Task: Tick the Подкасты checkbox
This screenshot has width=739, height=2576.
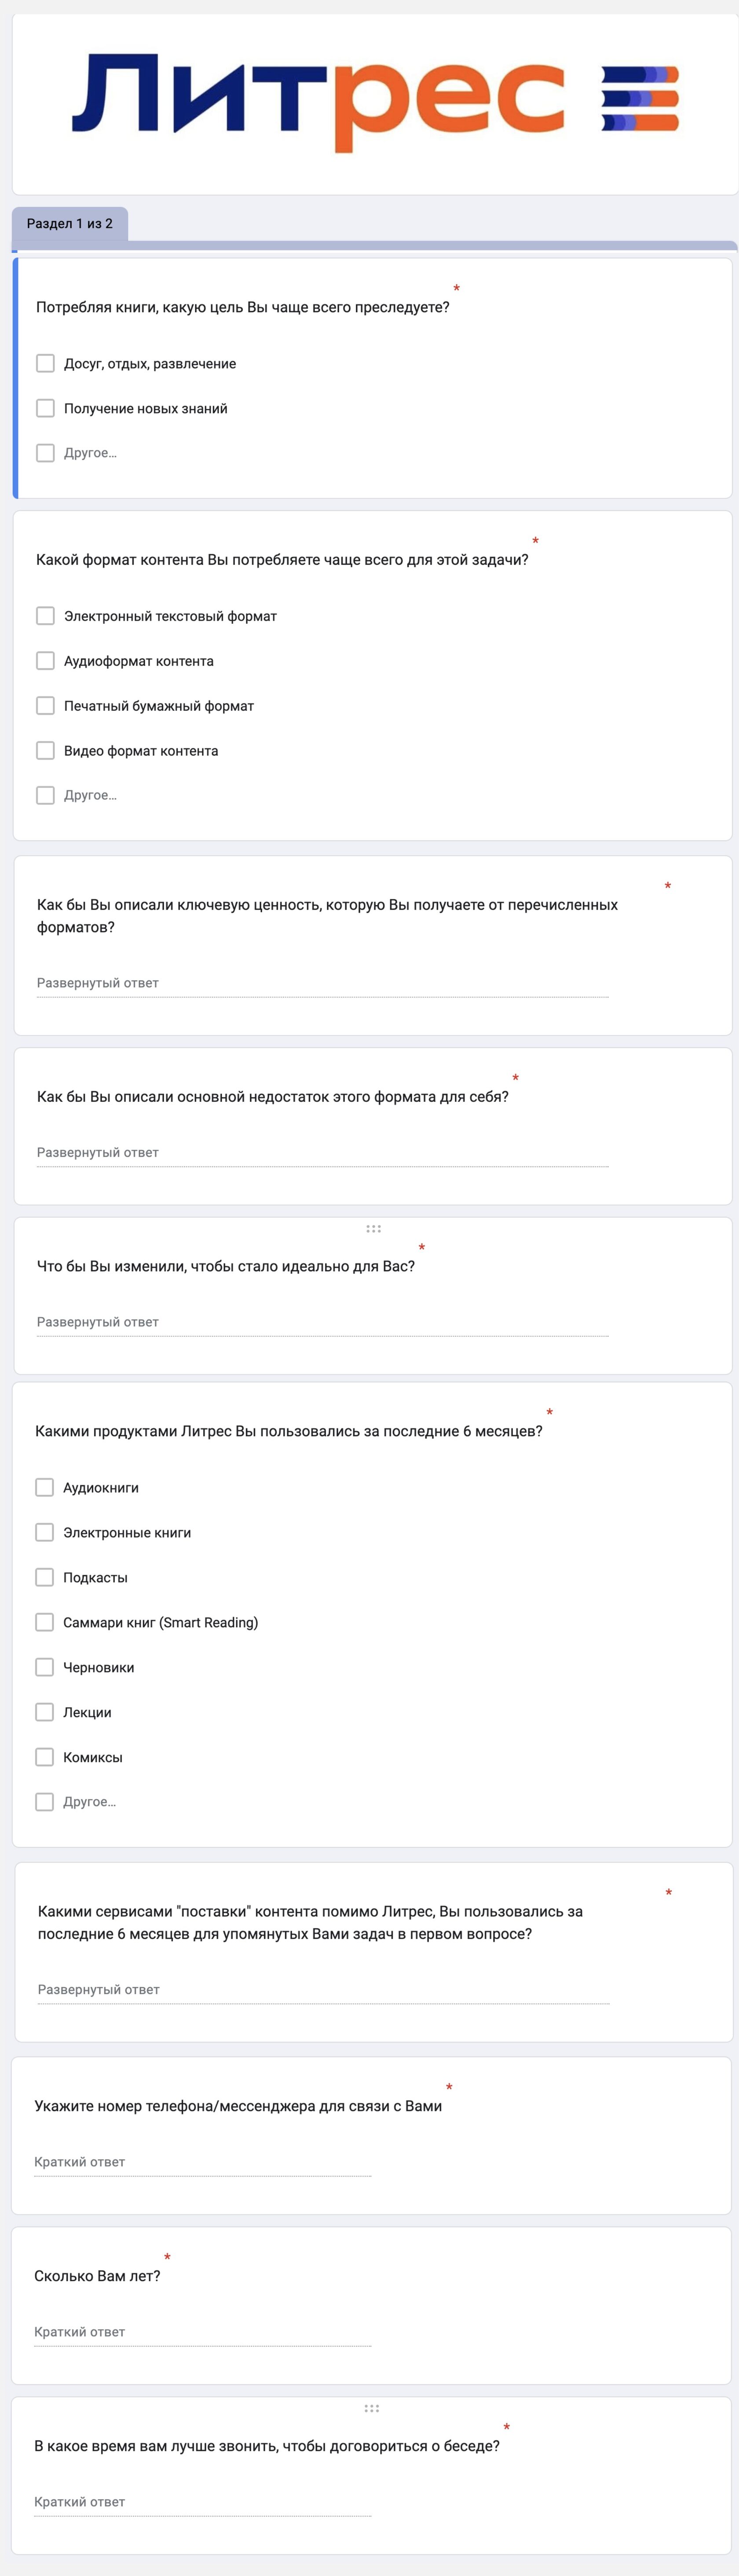Action: (44, 1578)
